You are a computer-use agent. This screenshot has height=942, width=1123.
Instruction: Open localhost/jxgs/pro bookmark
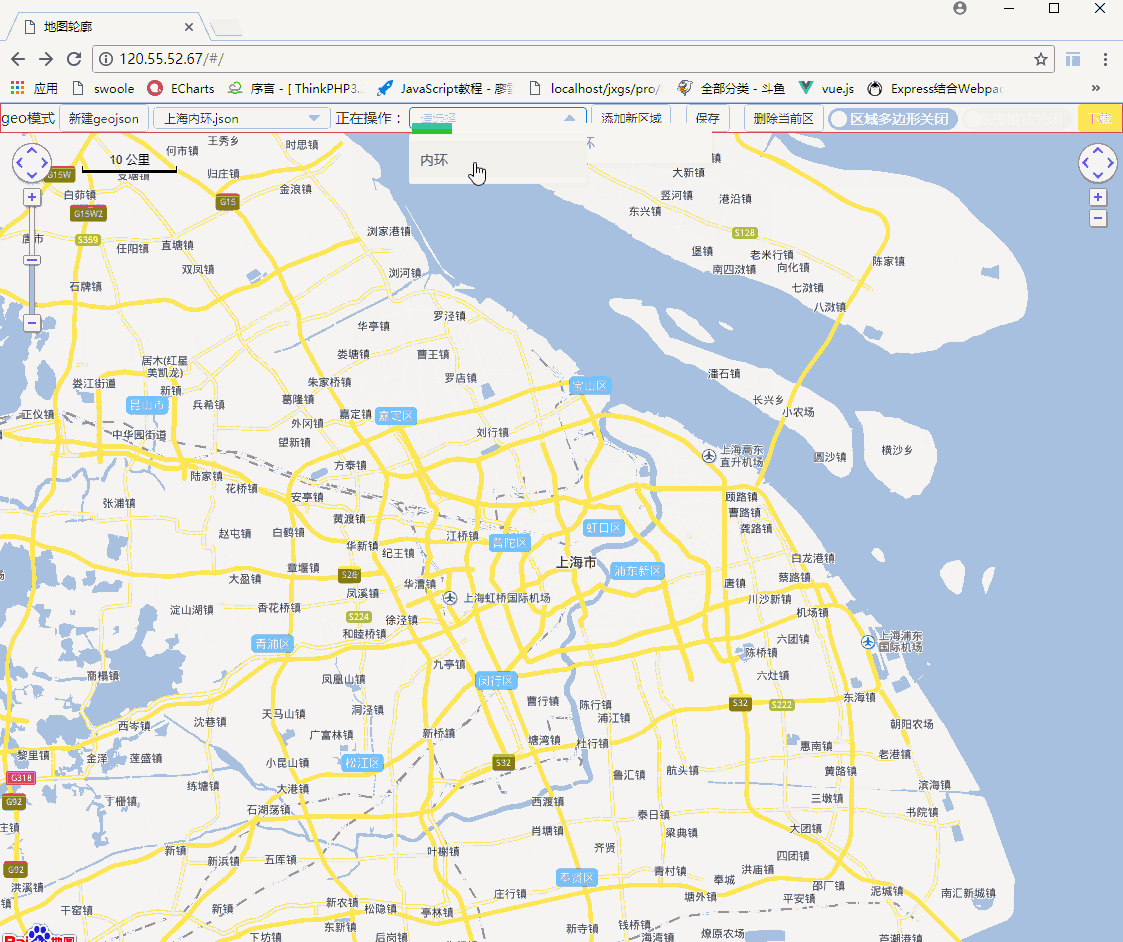(x=593, y=88)
